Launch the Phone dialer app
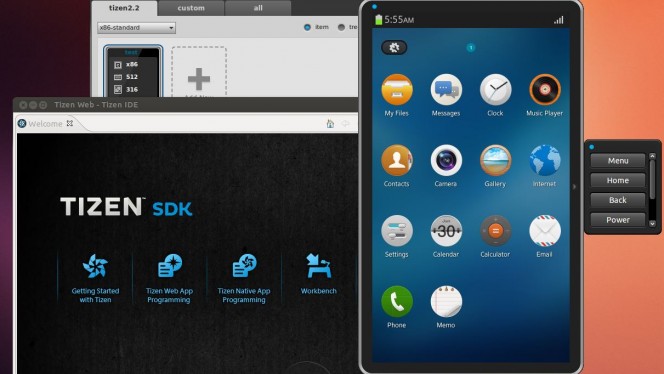The width and height of the screenshot is (664, 374). [397, 302]
